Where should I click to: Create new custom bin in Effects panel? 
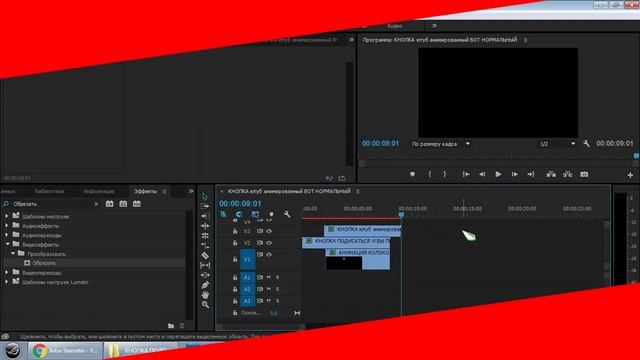[x=171, y=326]
